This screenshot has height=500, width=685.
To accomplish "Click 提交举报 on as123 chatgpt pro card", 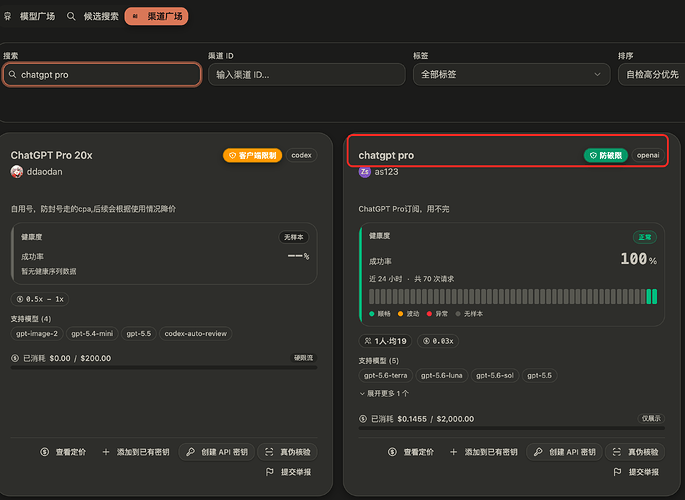I will [637, 472].
